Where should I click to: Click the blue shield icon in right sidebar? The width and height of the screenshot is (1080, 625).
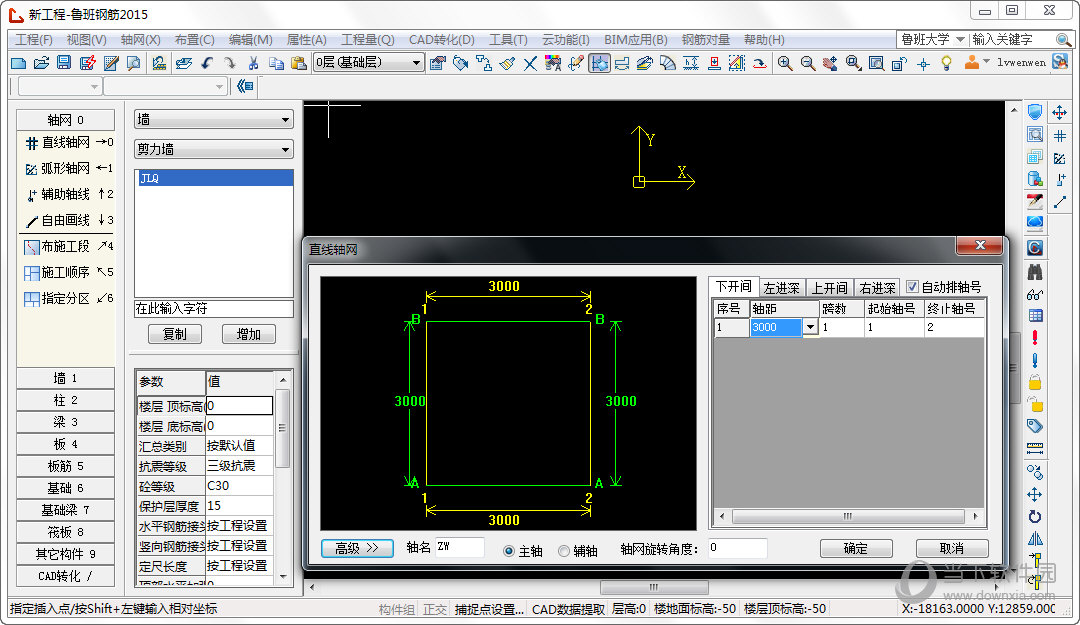pyautogui.click(x=1035, y=112)
